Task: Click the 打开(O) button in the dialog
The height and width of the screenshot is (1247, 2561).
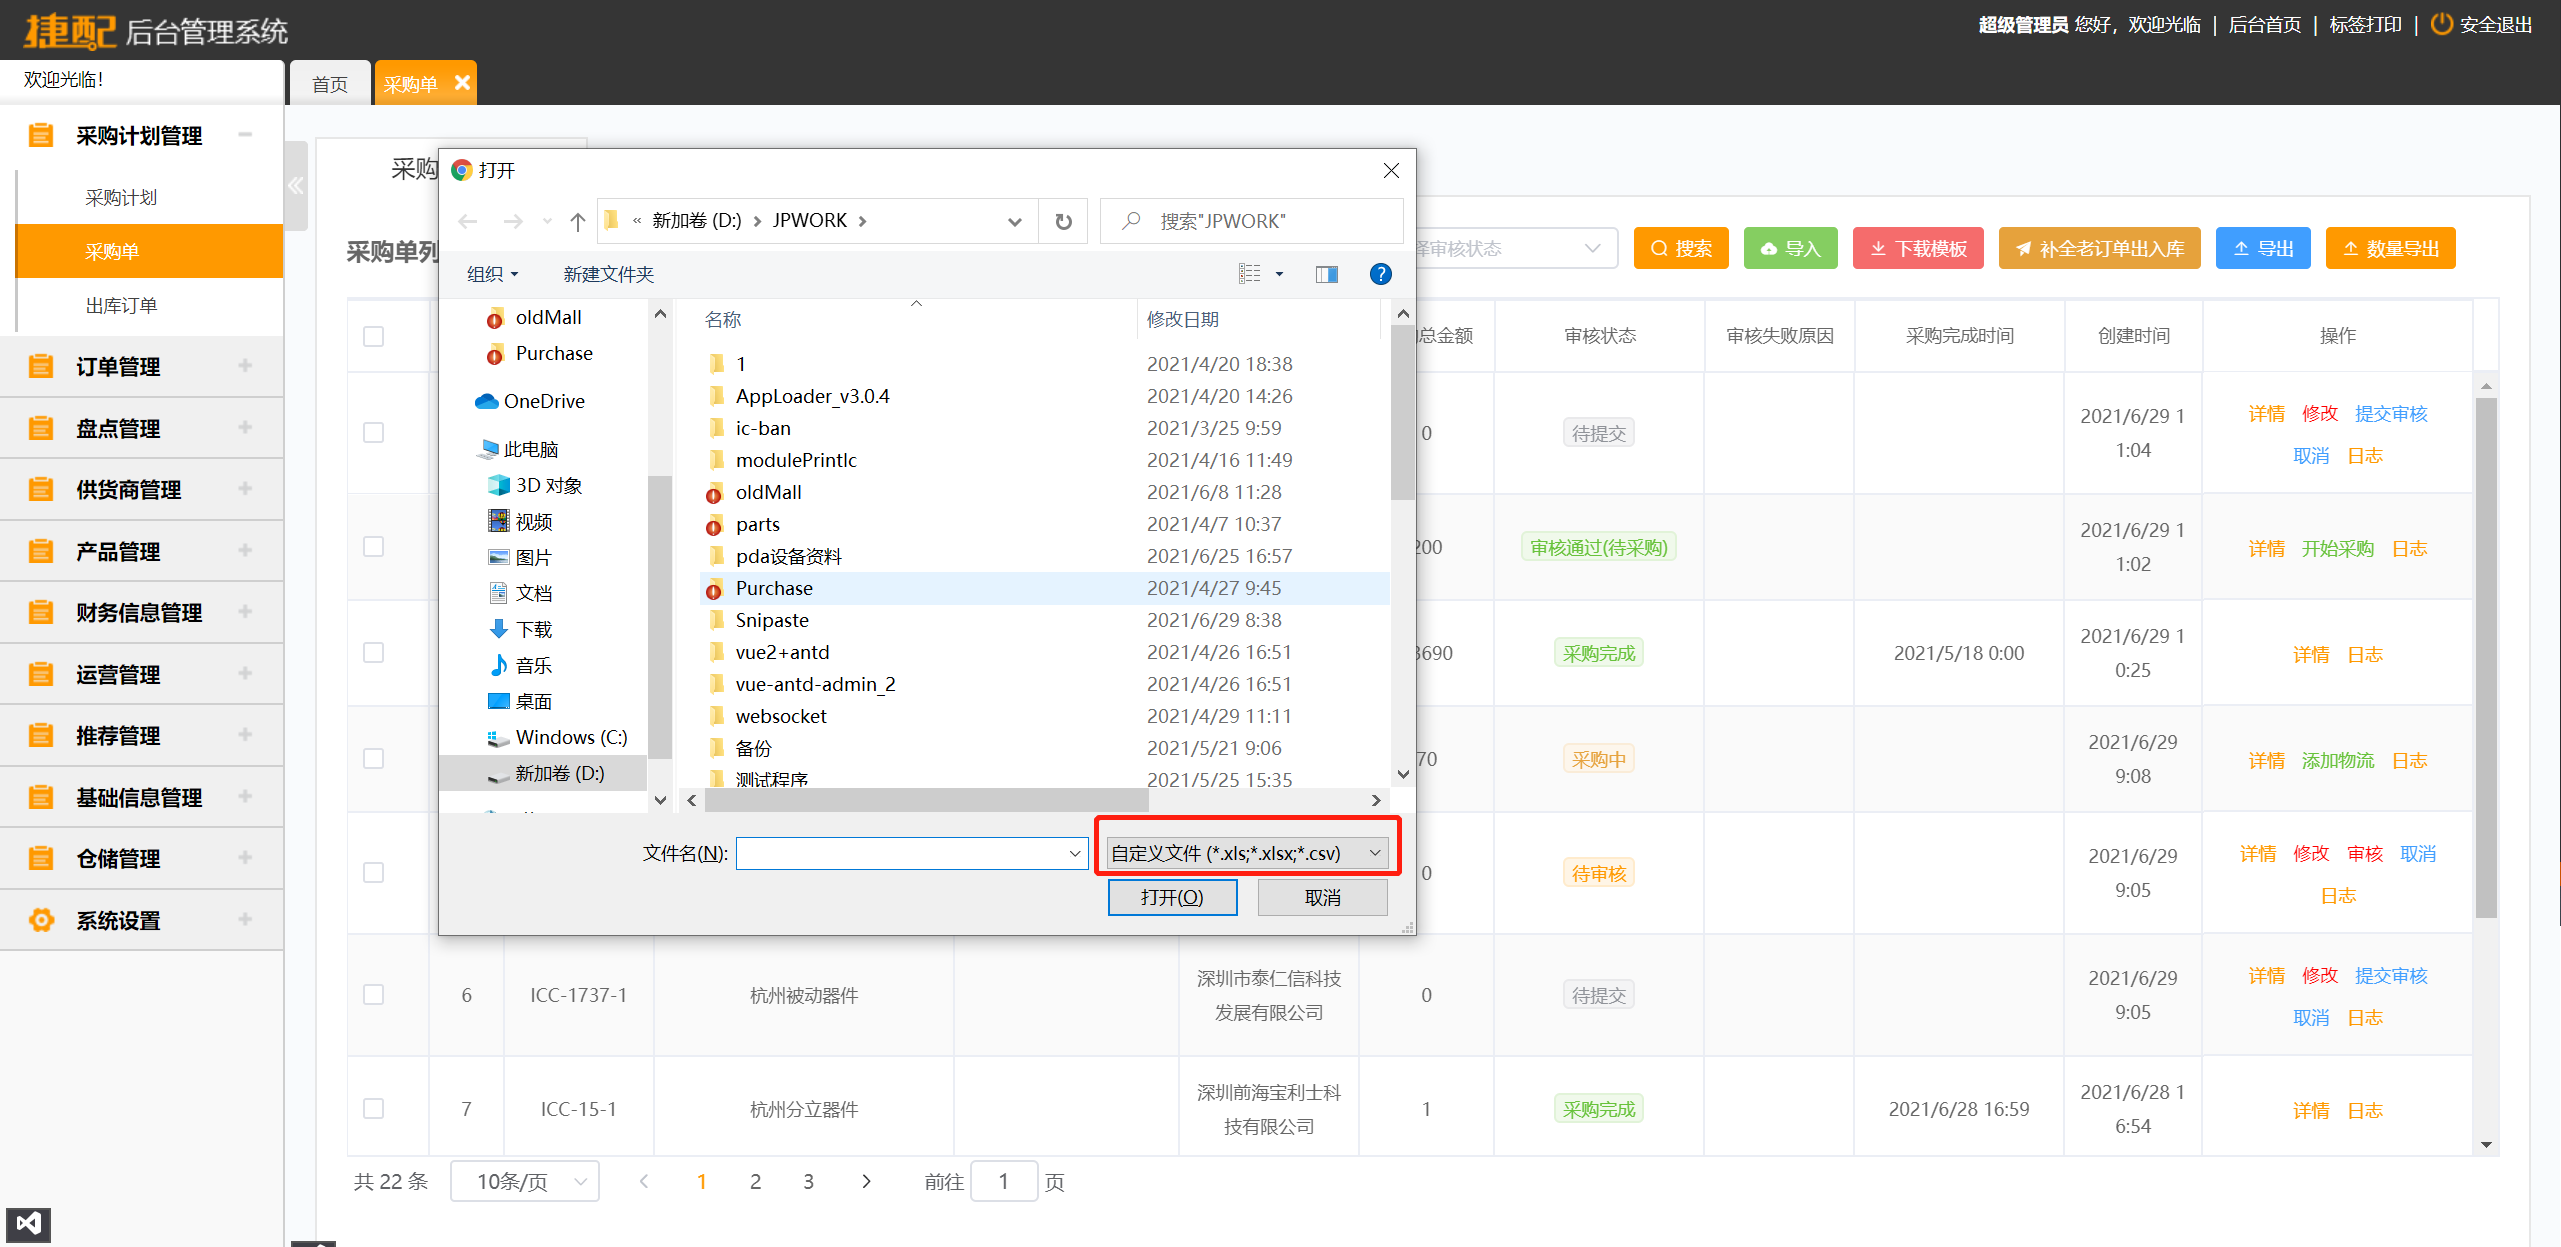Action: [x=1172, y=896]
